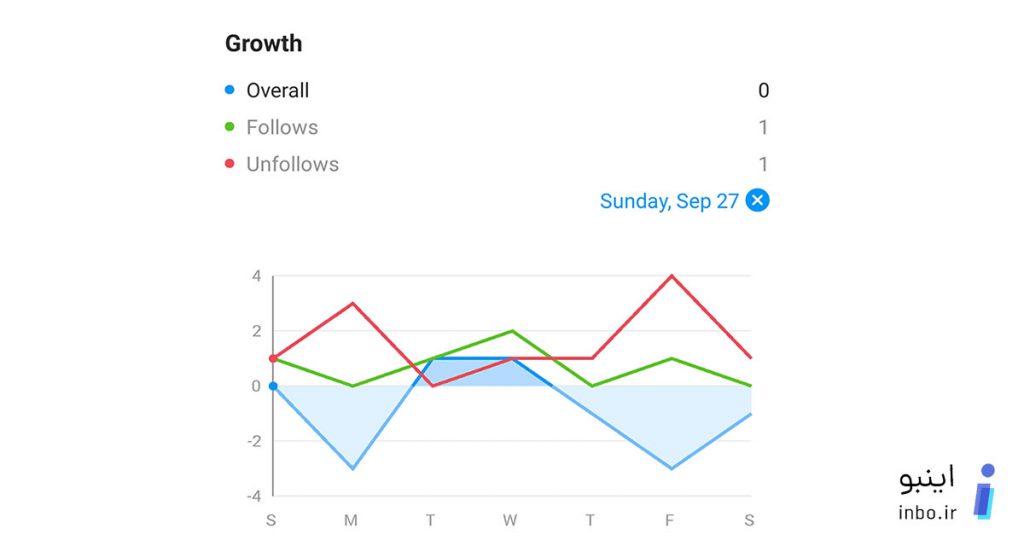Image resolution: width=1024 pixels, height=546 pixels.
Task: Click the blue data point at zero
Action: (x=273, y=386)
